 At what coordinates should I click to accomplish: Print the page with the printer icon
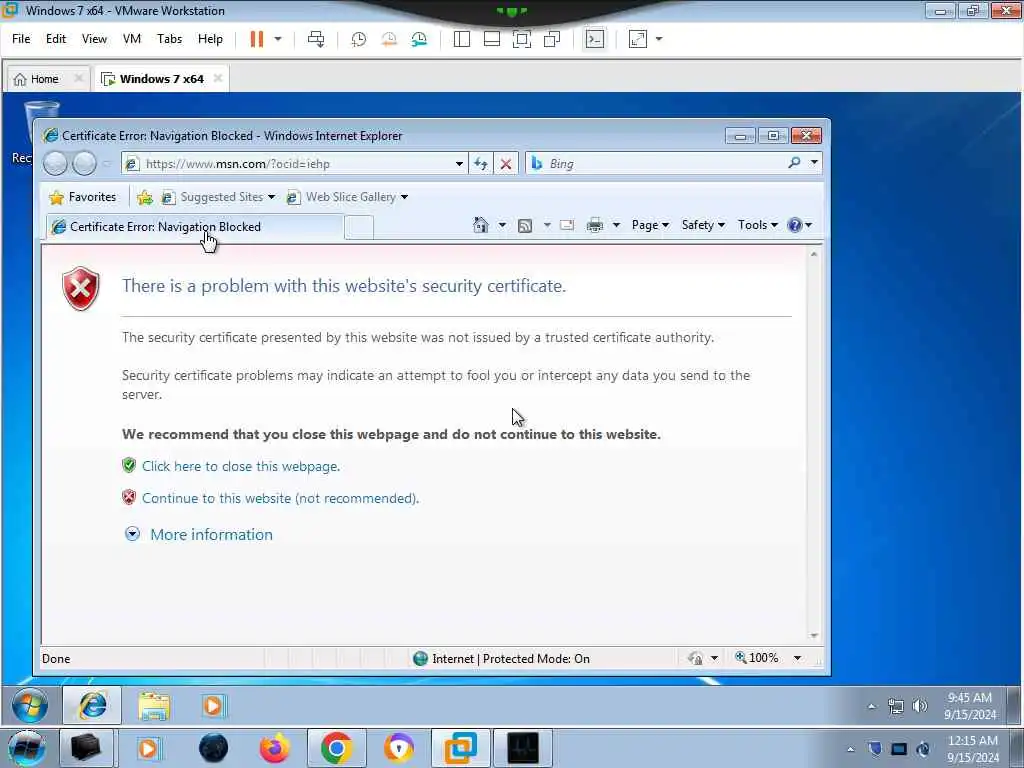(x=594, y=225)
